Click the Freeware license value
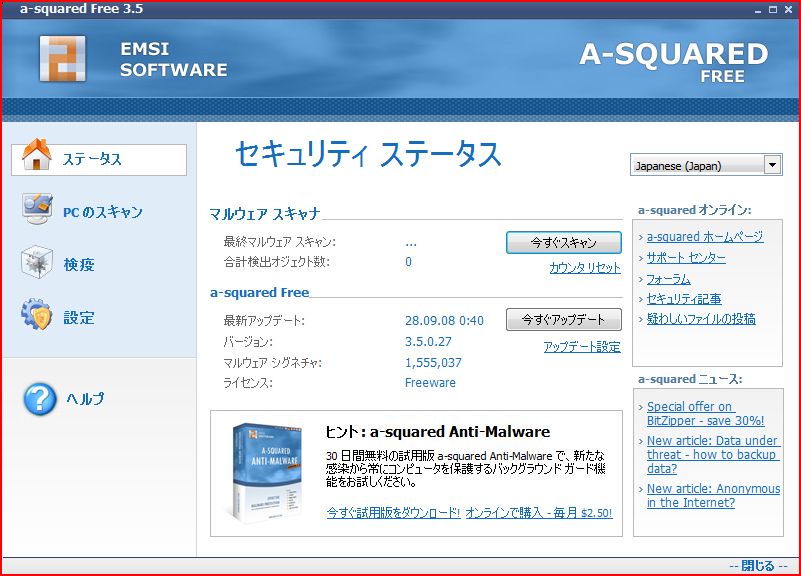 (x=430, y=383)
